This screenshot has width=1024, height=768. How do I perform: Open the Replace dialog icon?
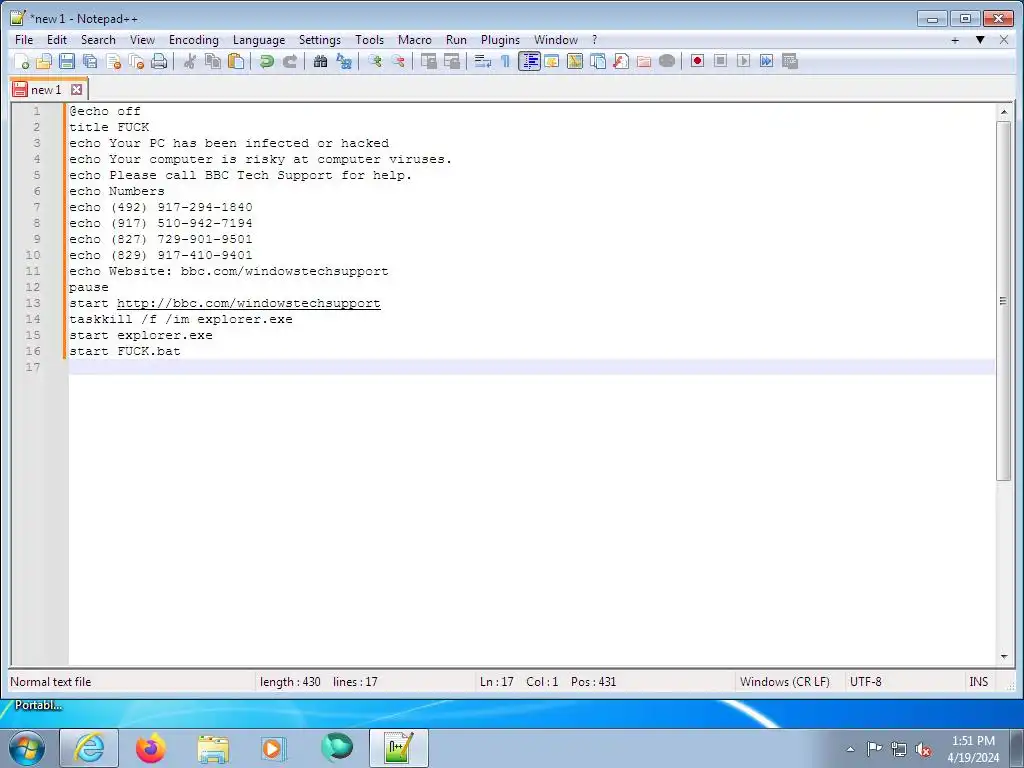click(344, 61)
